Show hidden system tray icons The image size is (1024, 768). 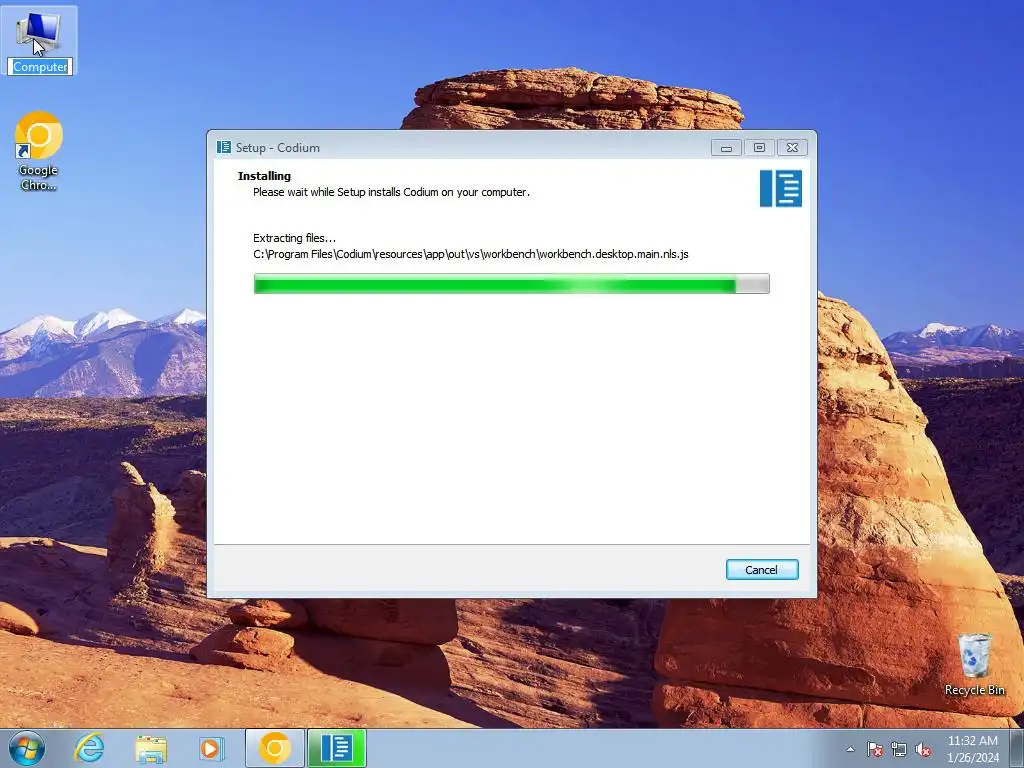pyautogui.click(x=850, y=749)
